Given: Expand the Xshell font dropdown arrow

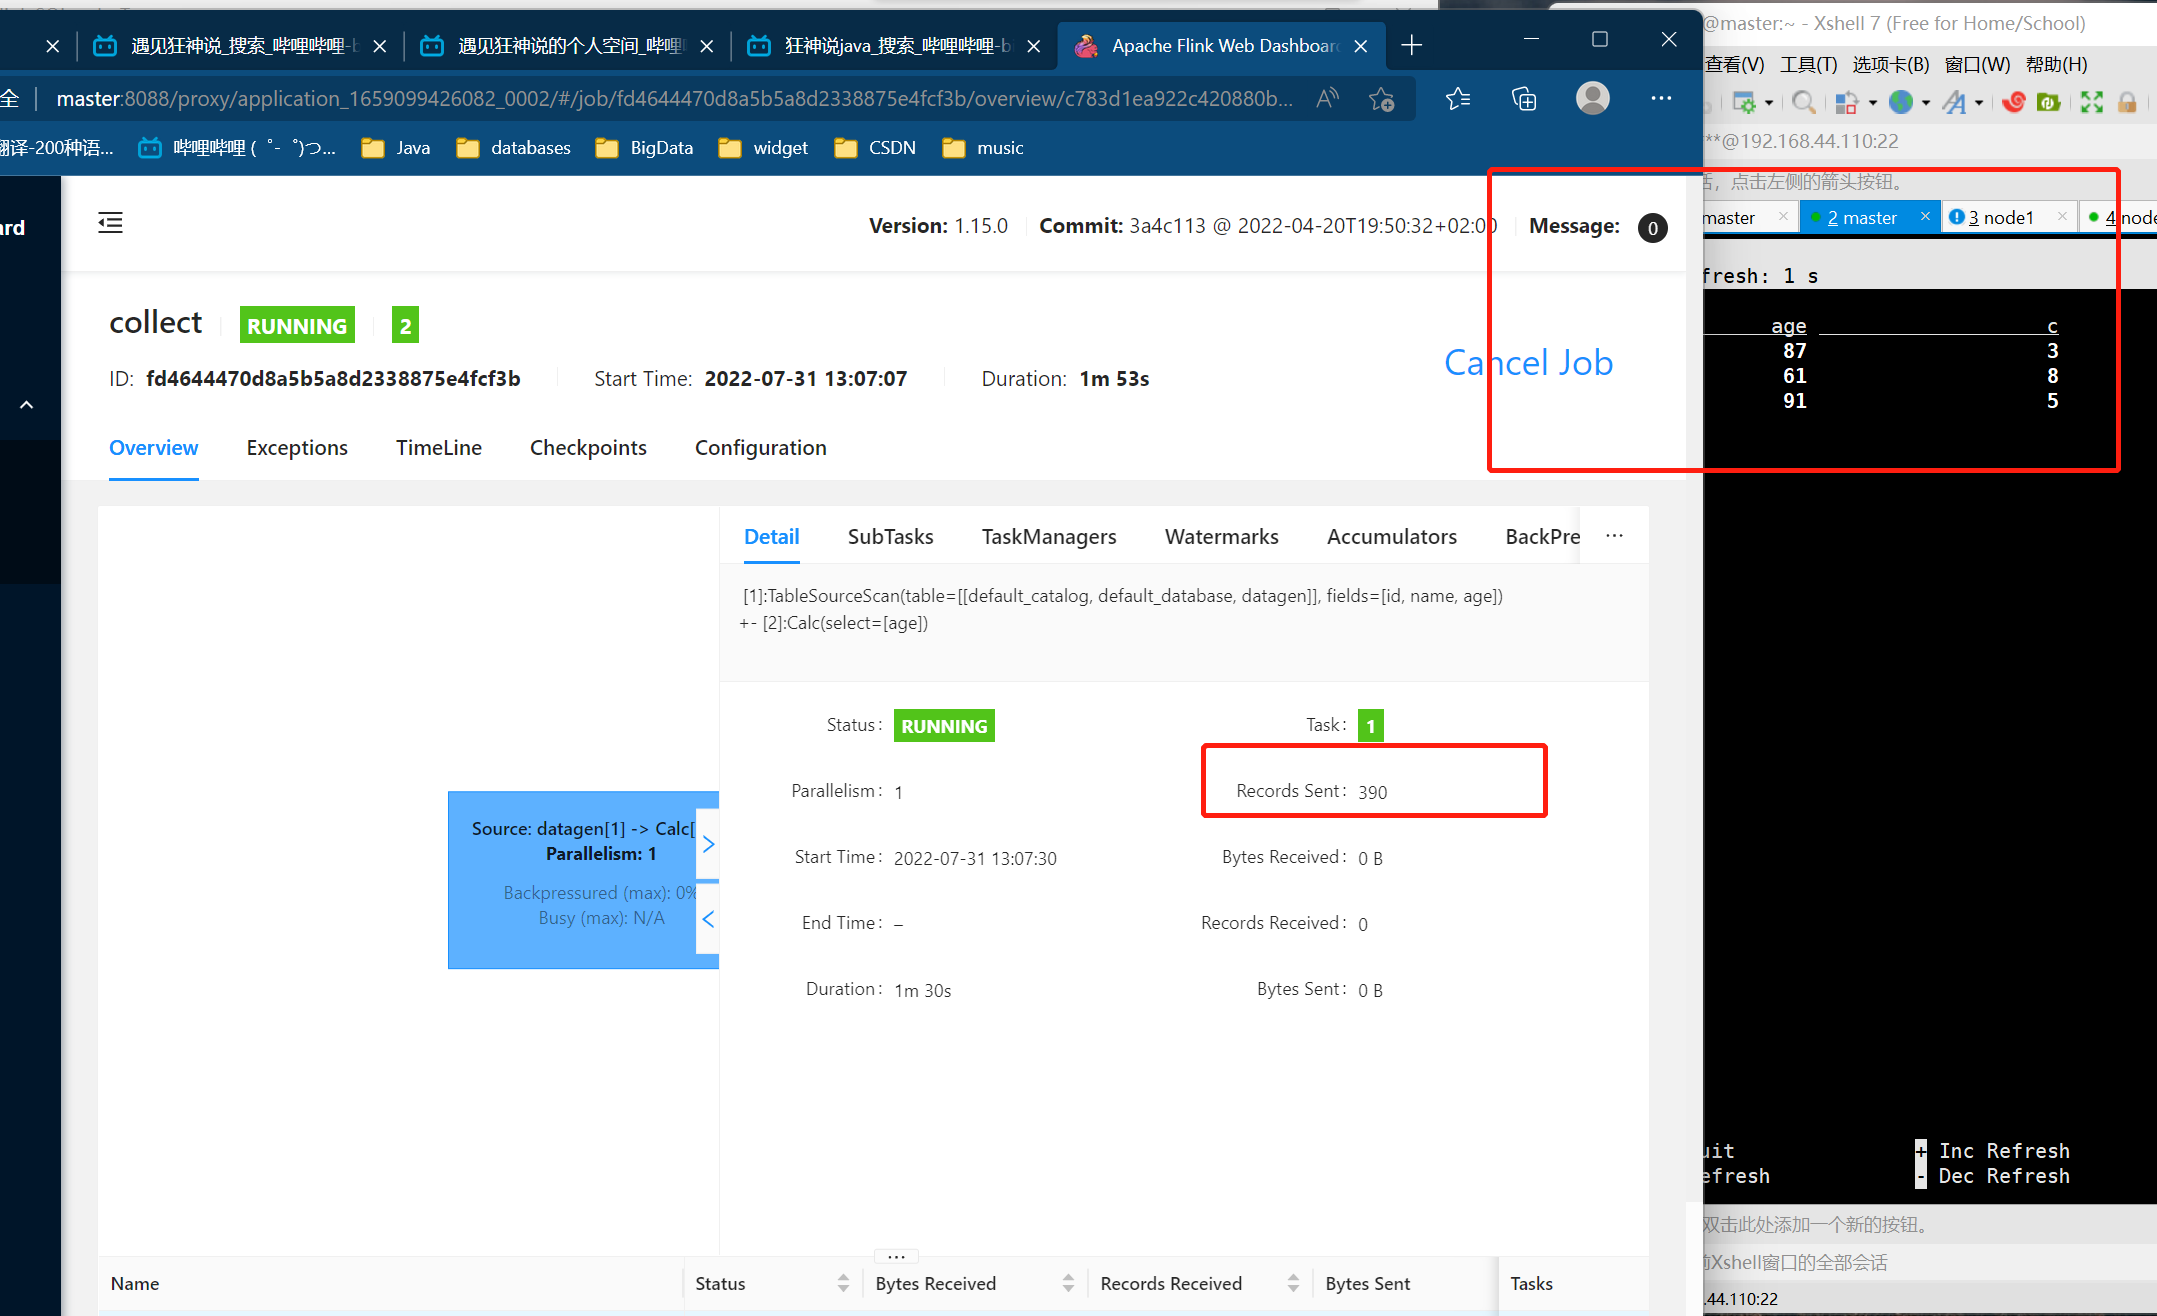Looking at the screenshot, I should pyautogui.click(x=1979, y=103).
